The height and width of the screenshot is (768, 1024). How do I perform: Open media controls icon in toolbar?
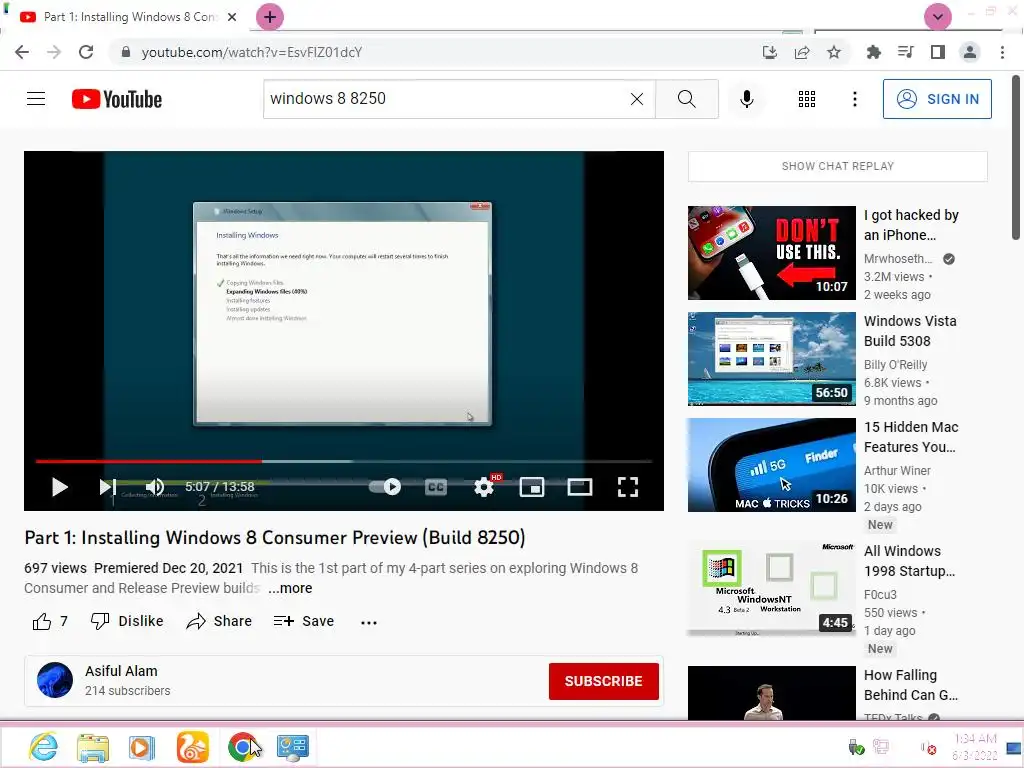[905, 52]
